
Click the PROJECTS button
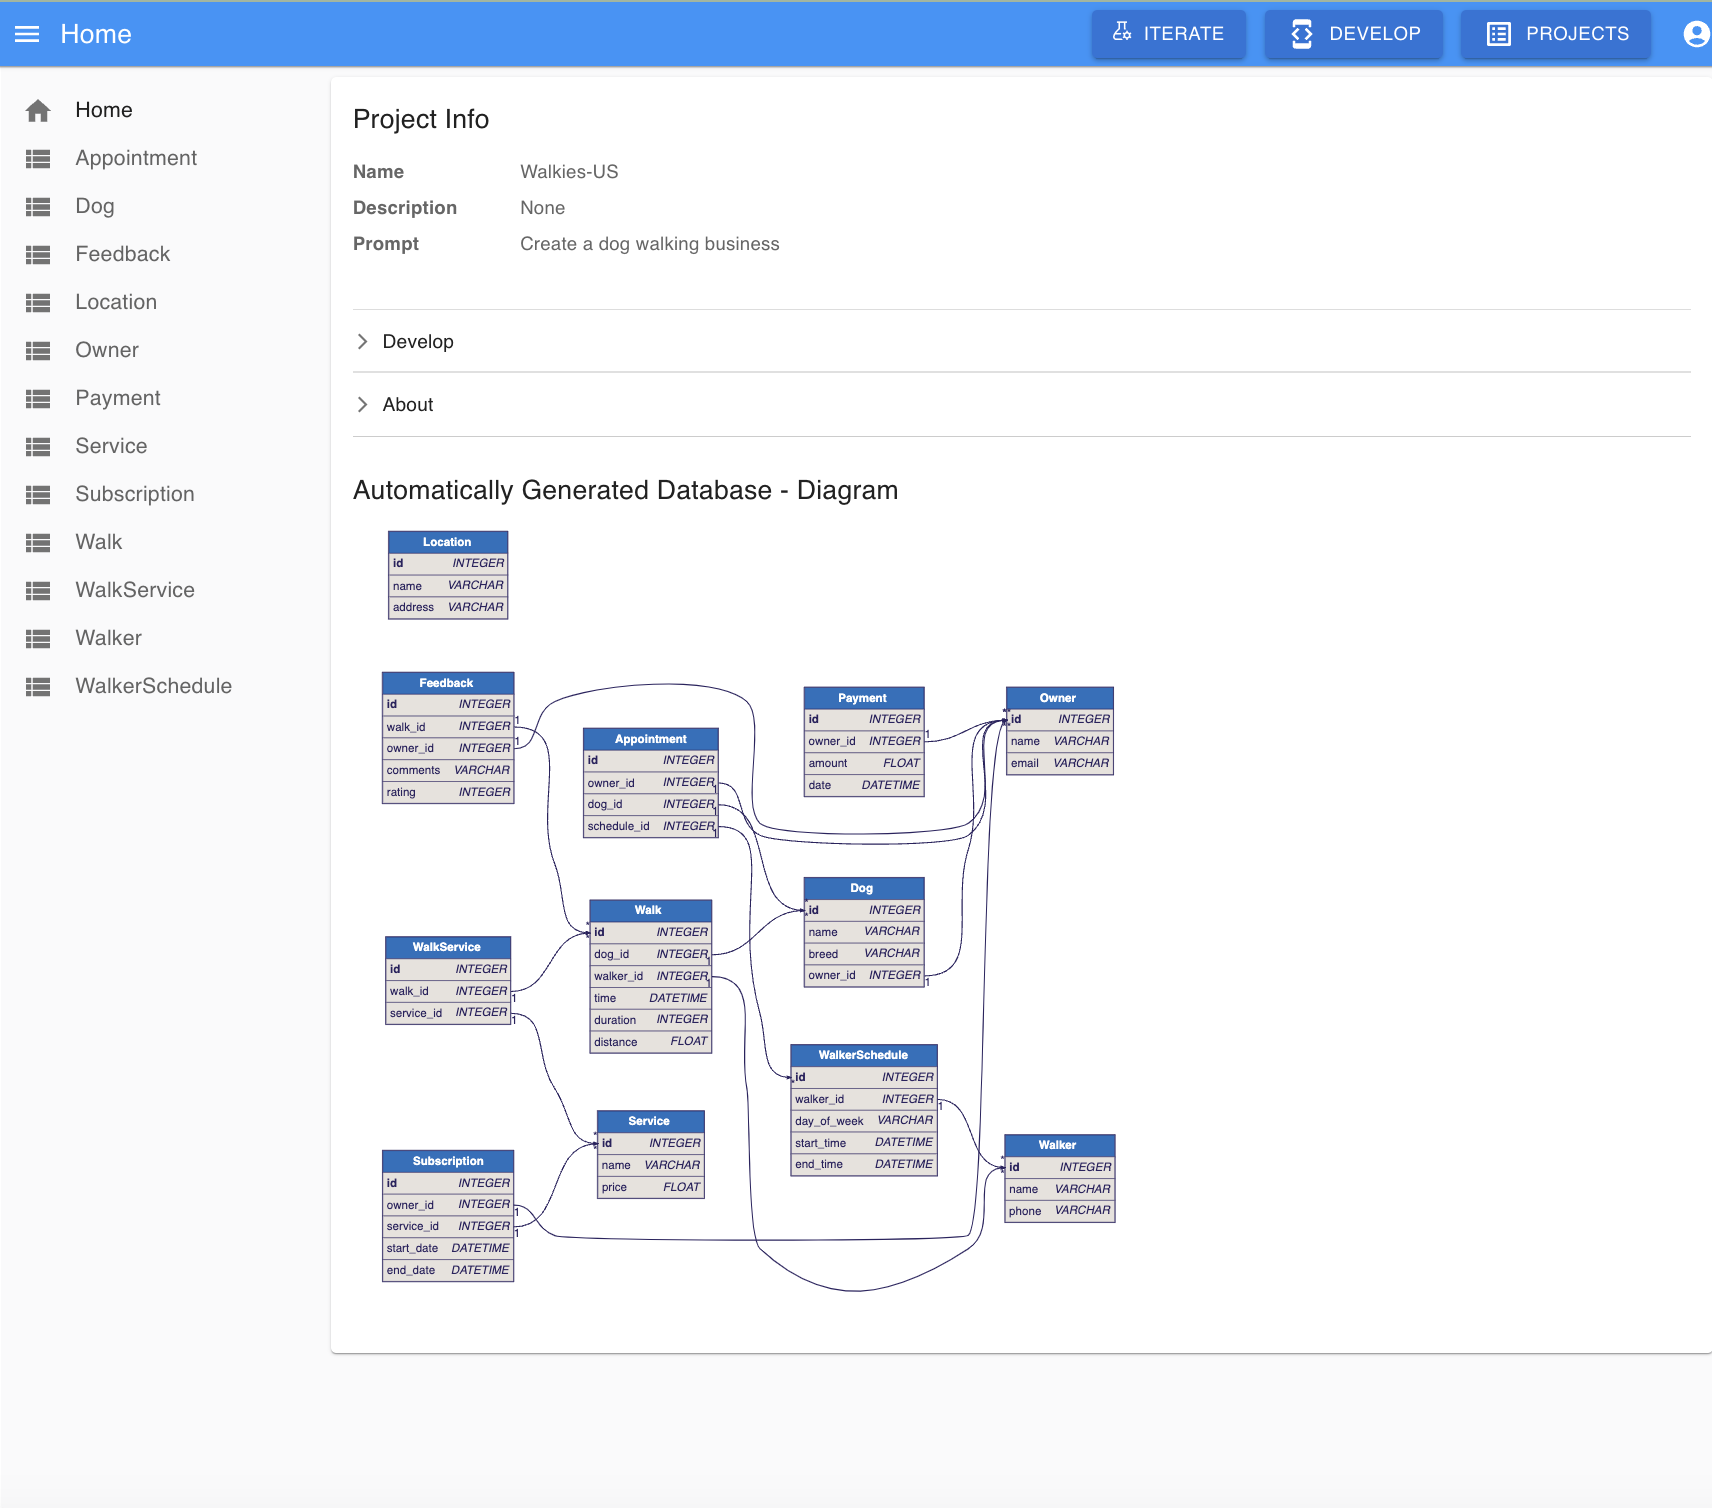click(1555, 33)
